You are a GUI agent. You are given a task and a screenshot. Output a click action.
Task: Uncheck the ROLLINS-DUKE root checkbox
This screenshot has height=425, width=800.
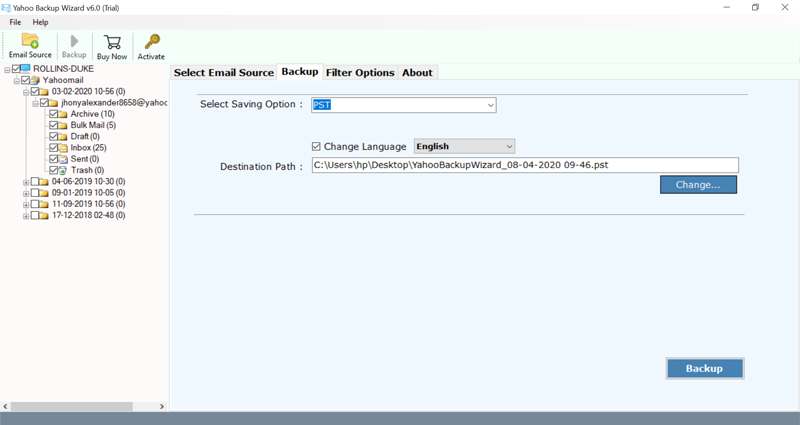(16, 68)
